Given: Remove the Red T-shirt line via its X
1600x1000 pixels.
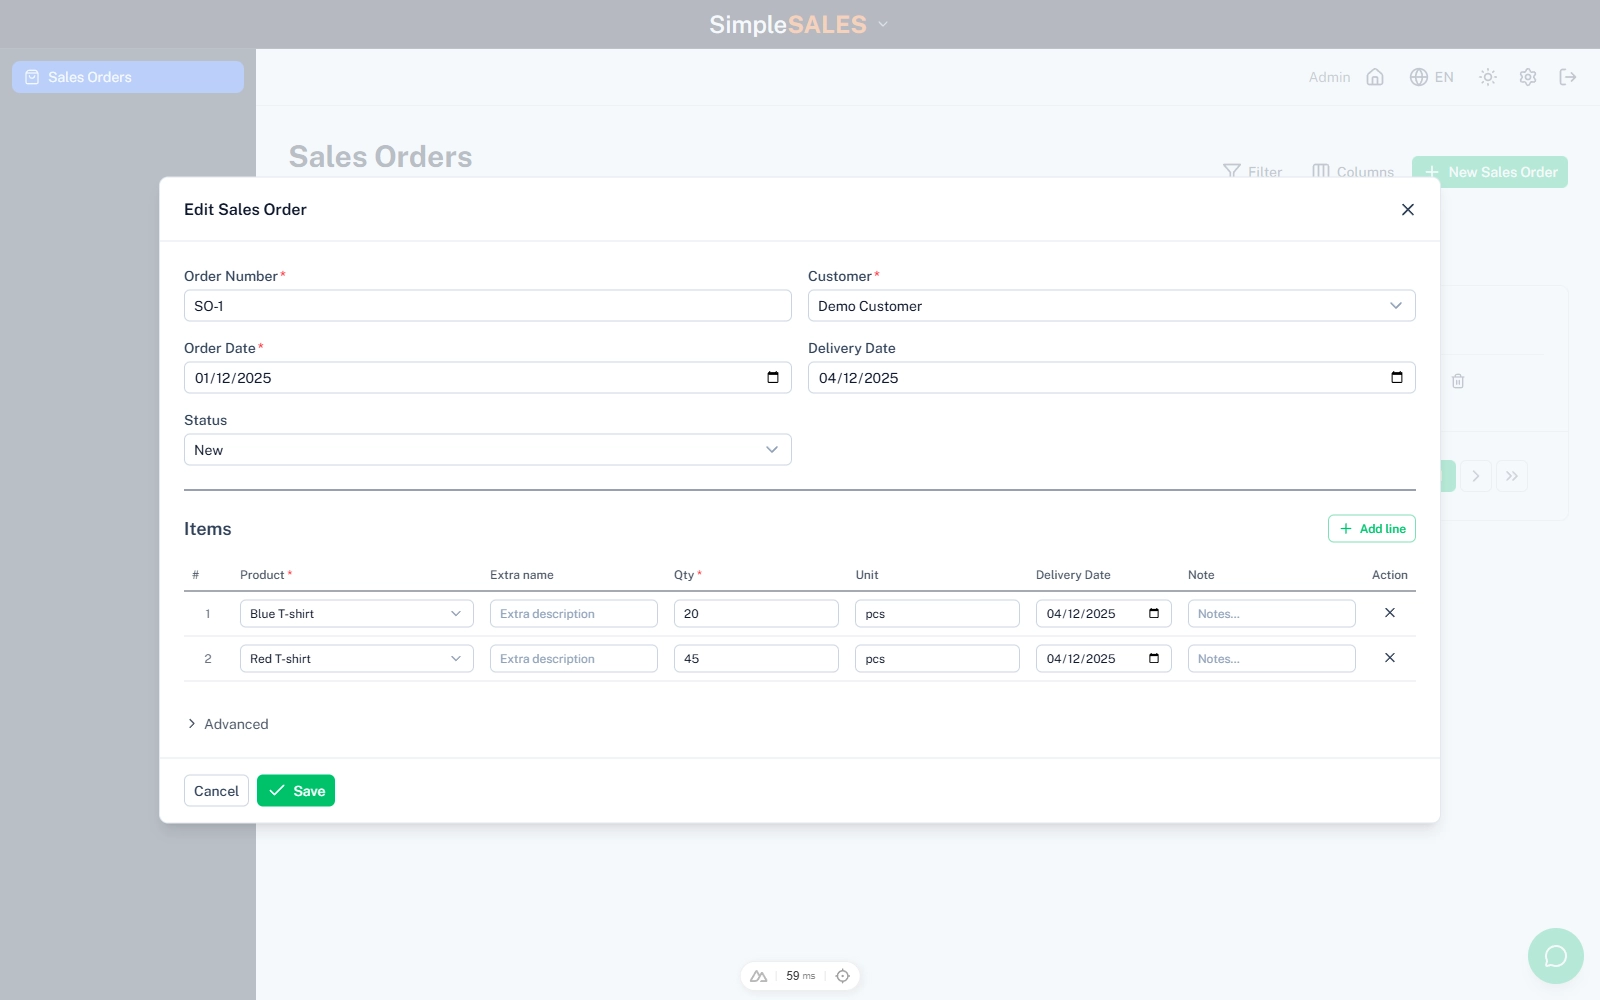Looking at the screenshot, I should (x=1389, y=658).
